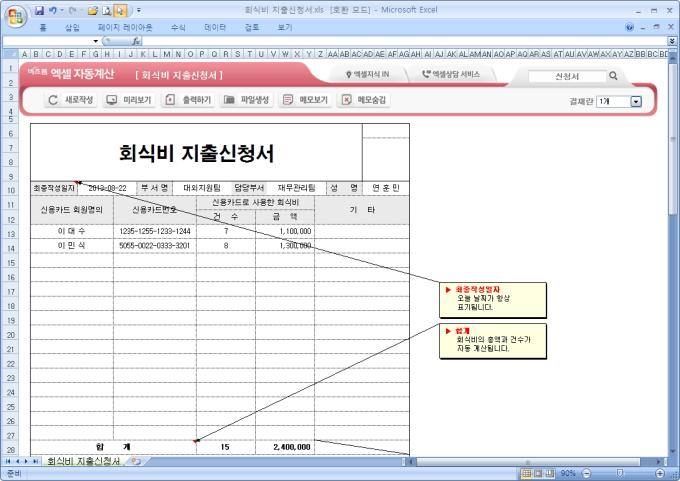
Task: Open the 보기 ribbon tab
Action: [x=285, y=27]
